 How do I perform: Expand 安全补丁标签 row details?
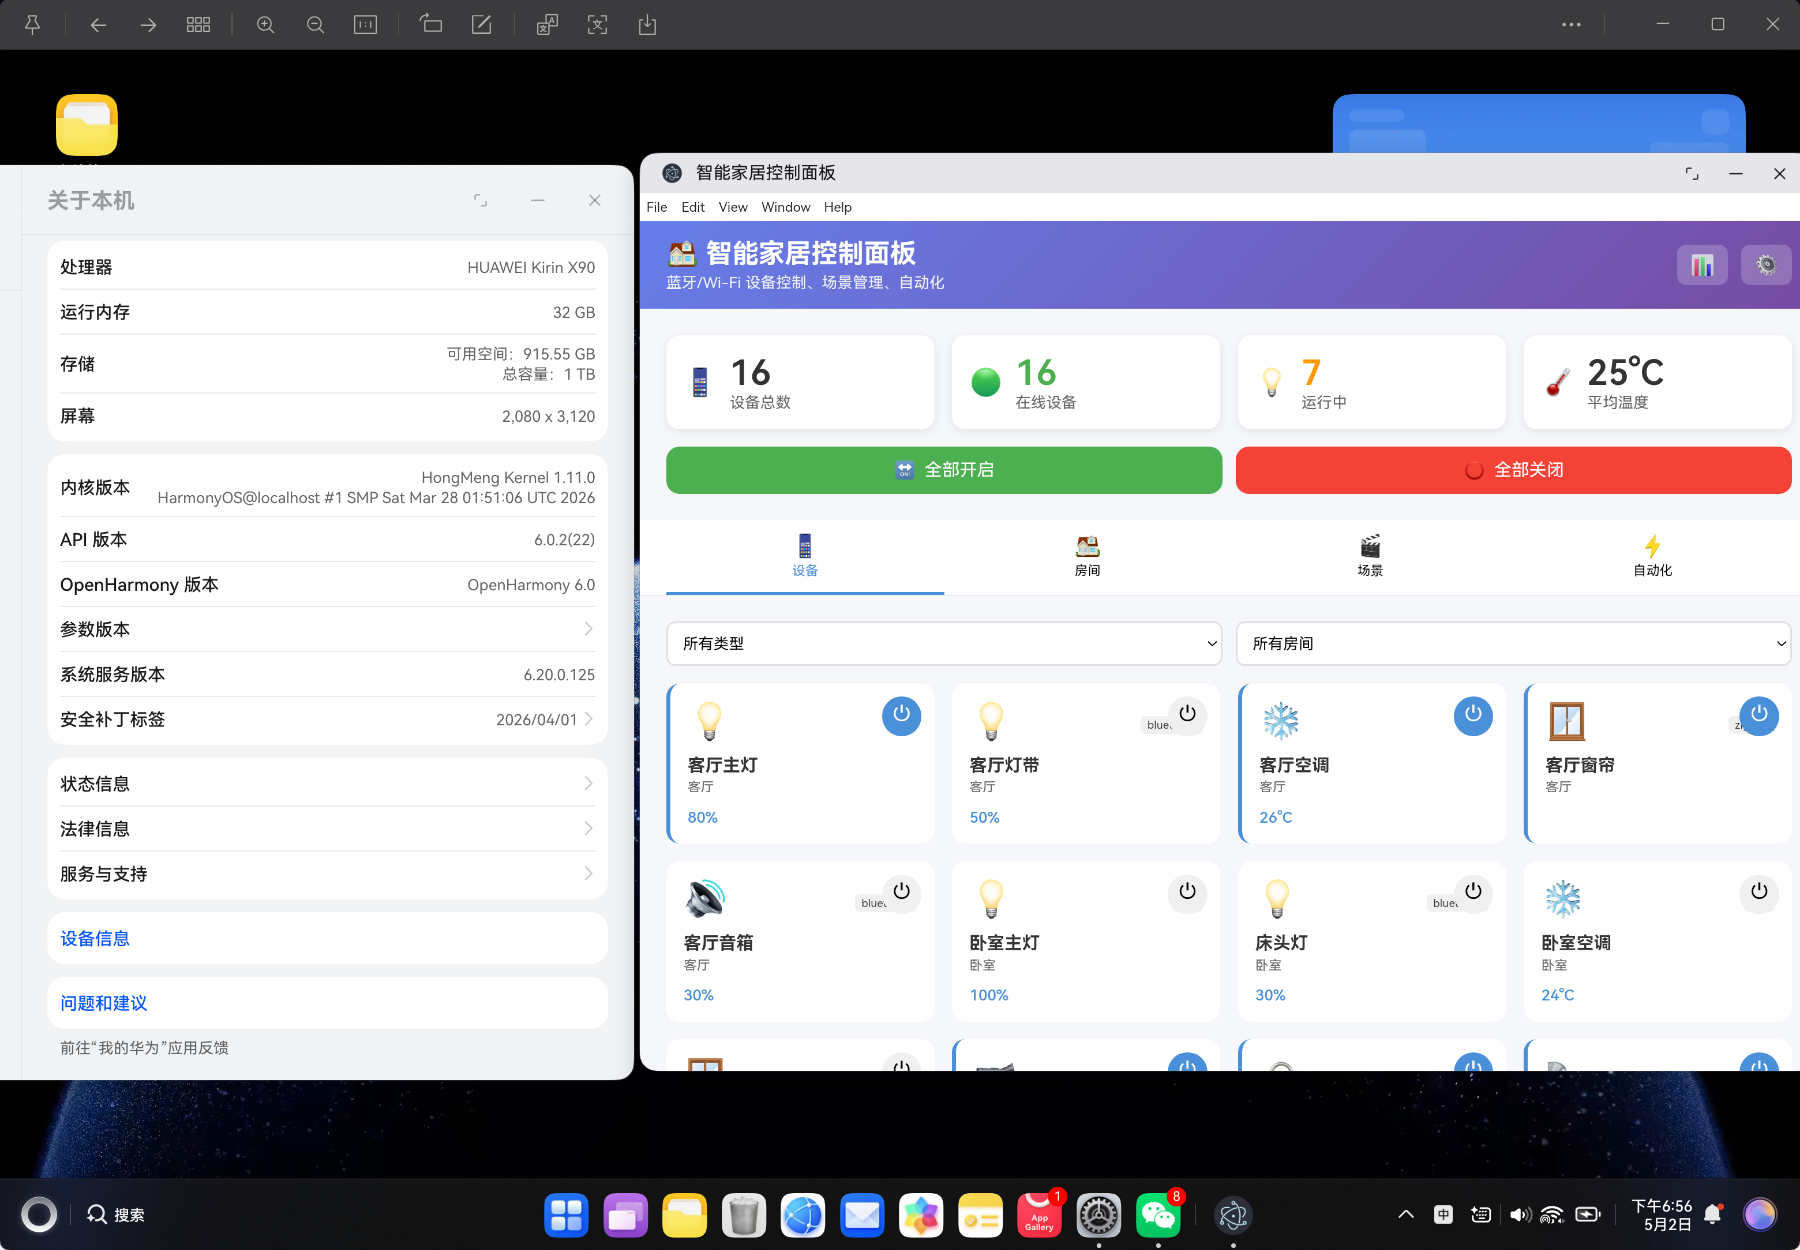(327, 719)
